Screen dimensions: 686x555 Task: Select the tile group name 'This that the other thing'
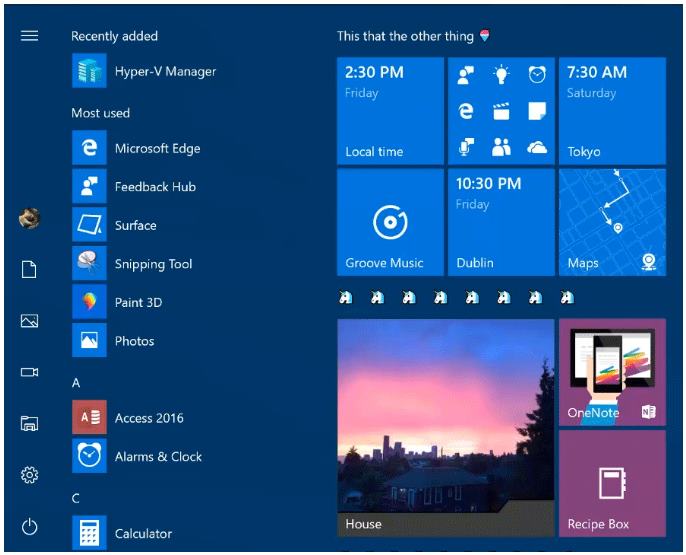point(405,36)
